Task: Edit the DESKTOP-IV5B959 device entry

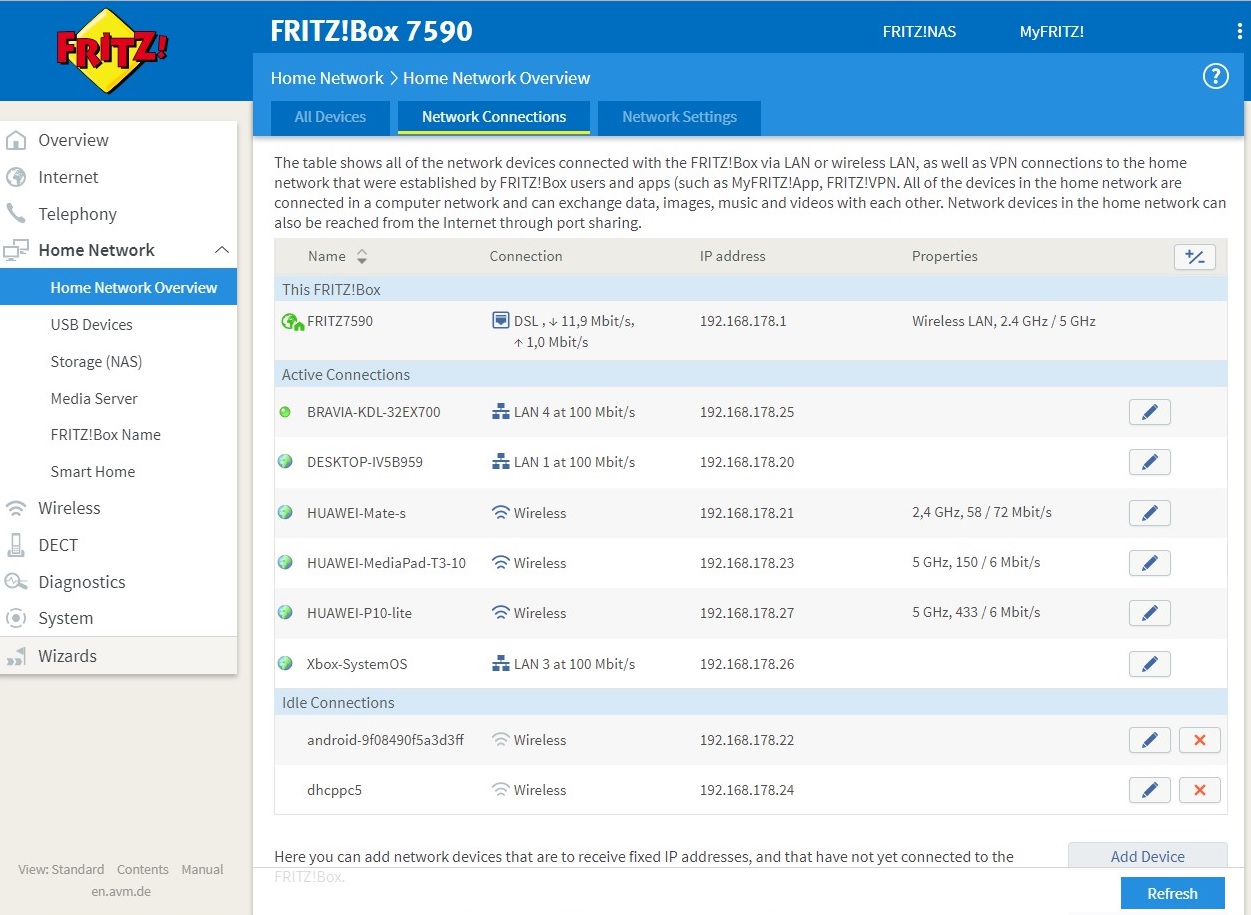Action: click(x=1150, y=462)
